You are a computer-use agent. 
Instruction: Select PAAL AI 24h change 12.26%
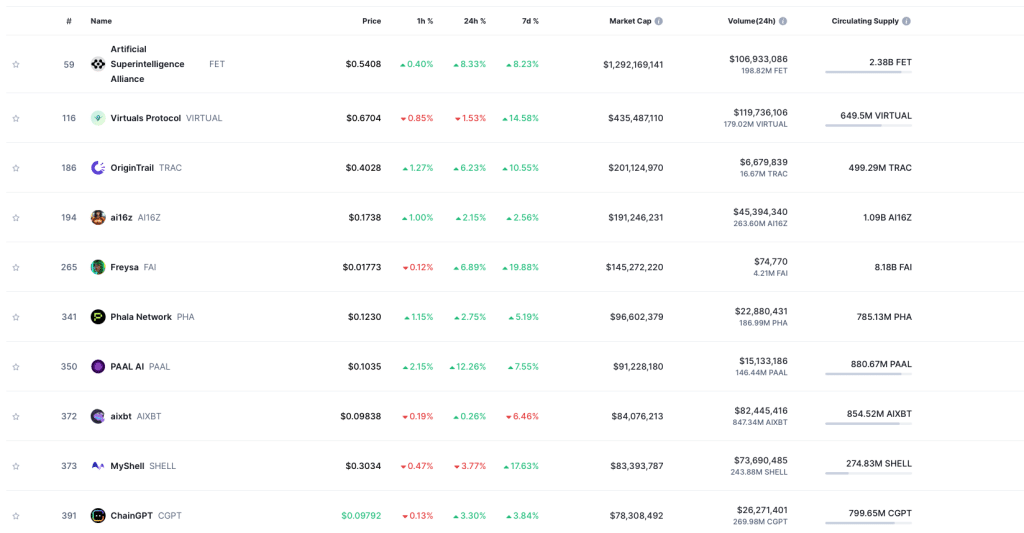click(x=468, y=366)
